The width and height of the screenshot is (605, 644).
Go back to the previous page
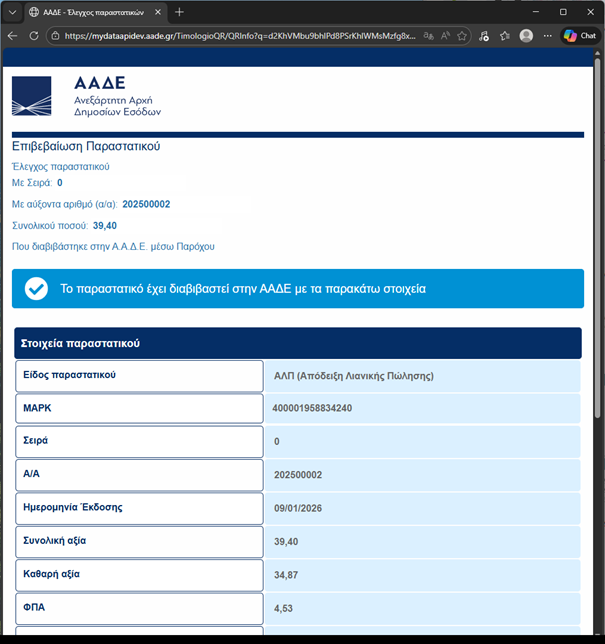coord(12,36)
